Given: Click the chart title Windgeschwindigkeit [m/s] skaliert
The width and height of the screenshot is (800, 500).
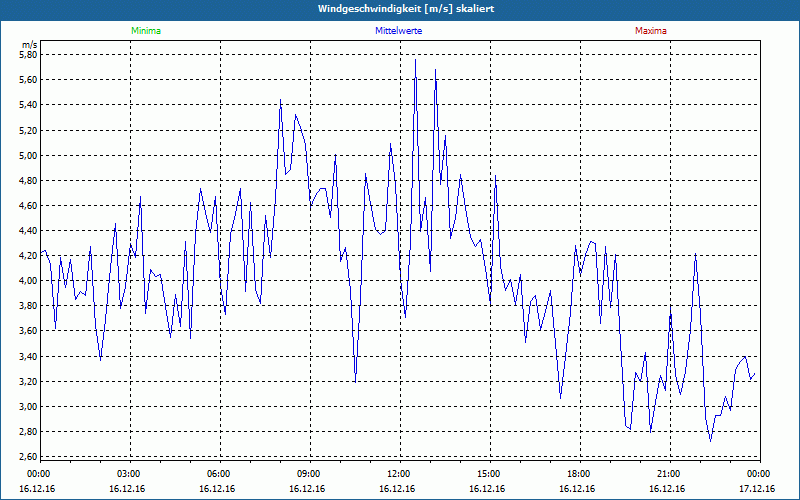Looking at the screenshot, I should [406, 9].
